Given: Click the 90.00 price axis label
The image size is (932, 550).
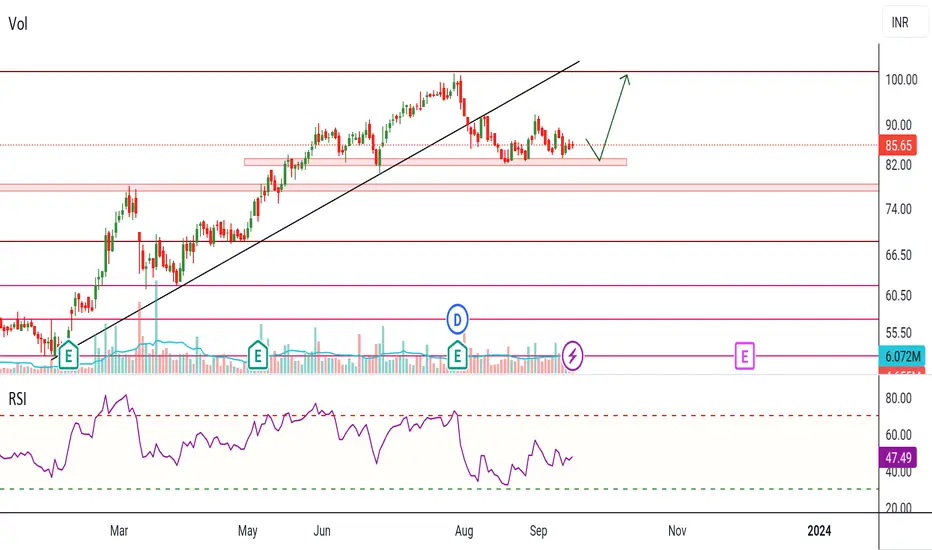Looking at the screenshot, I should click(898, 125).
